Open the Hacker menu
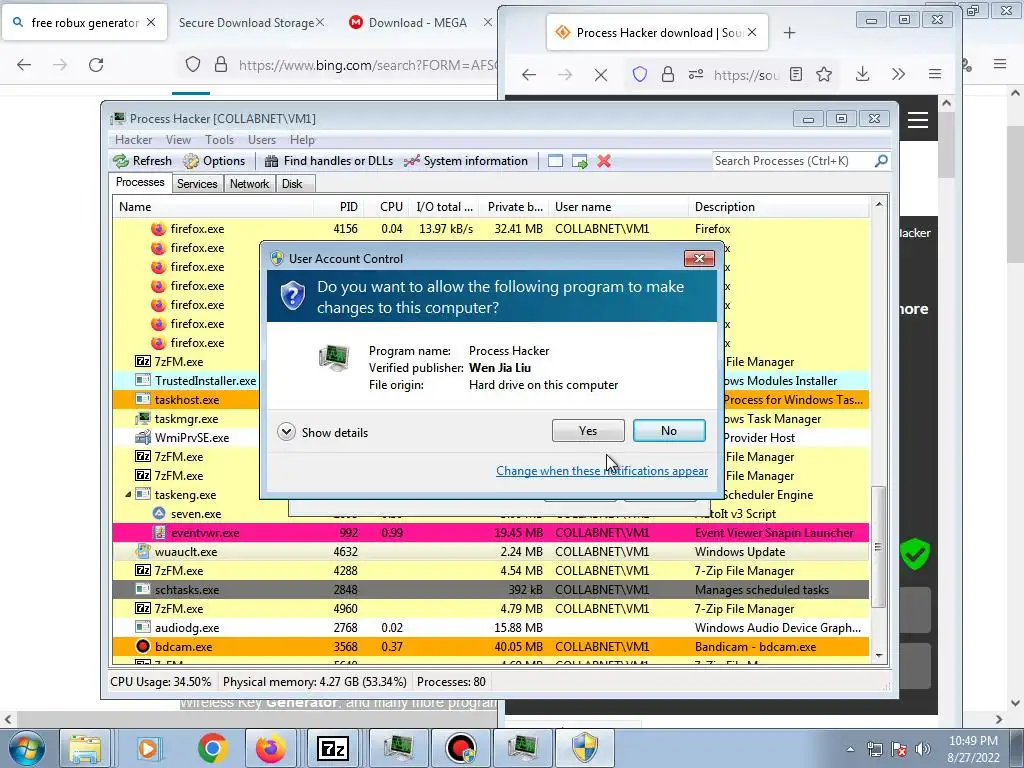Screen dimensions: 1024x768 point(133,140)
